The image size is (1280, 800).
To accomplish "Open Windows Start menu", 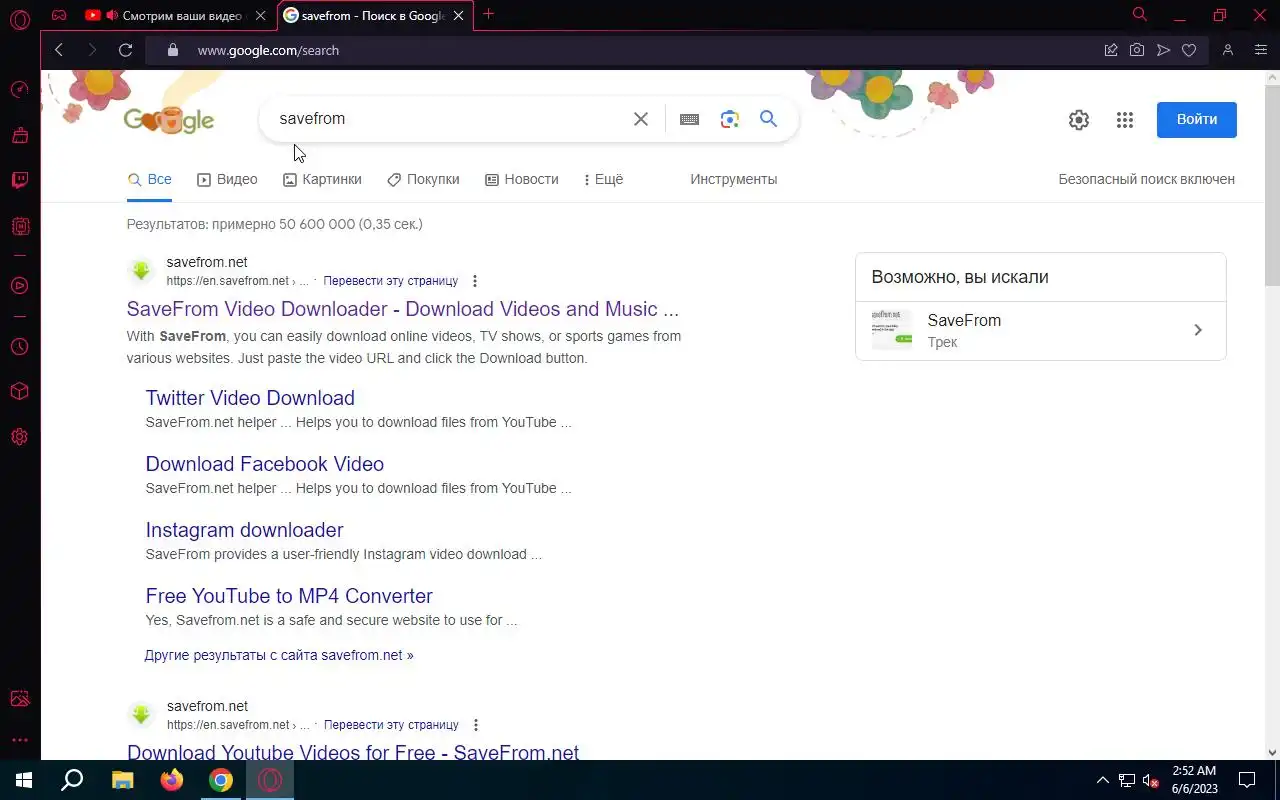I will coord(24,780).
